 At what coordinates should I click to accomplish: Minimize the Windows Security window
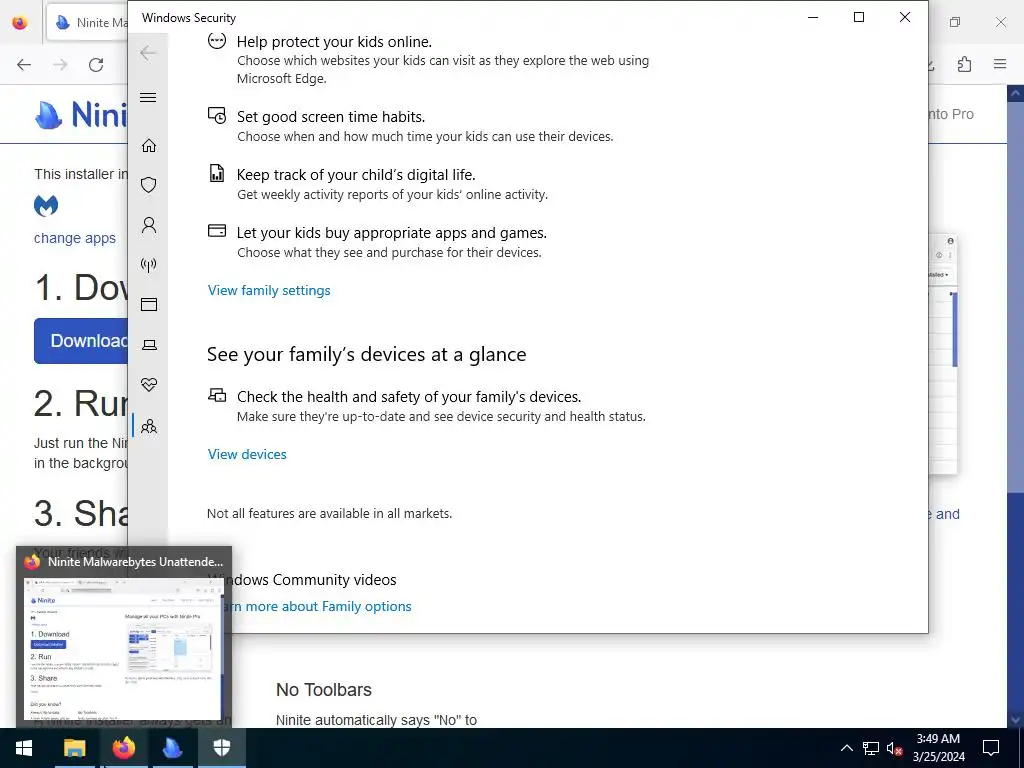click(x=813, y=18)
